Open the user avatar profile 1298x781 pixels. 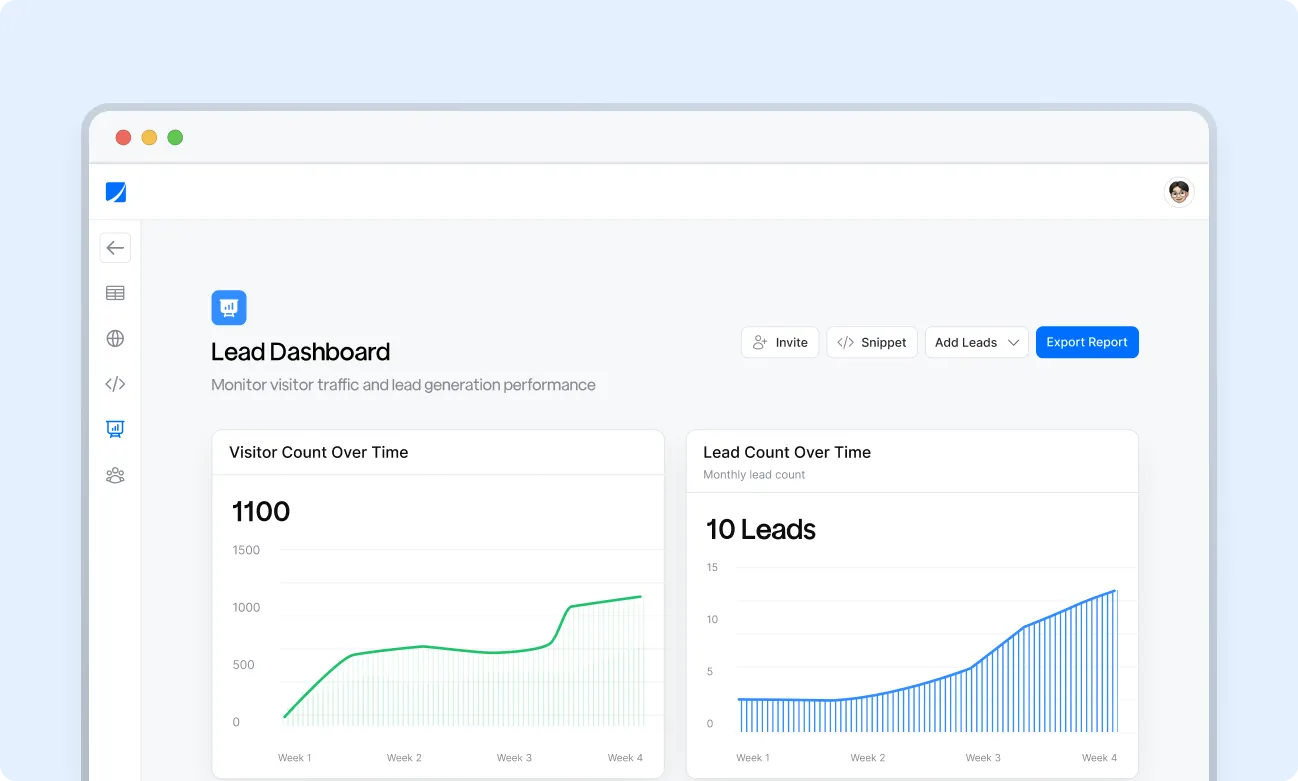pos(1179,192)
